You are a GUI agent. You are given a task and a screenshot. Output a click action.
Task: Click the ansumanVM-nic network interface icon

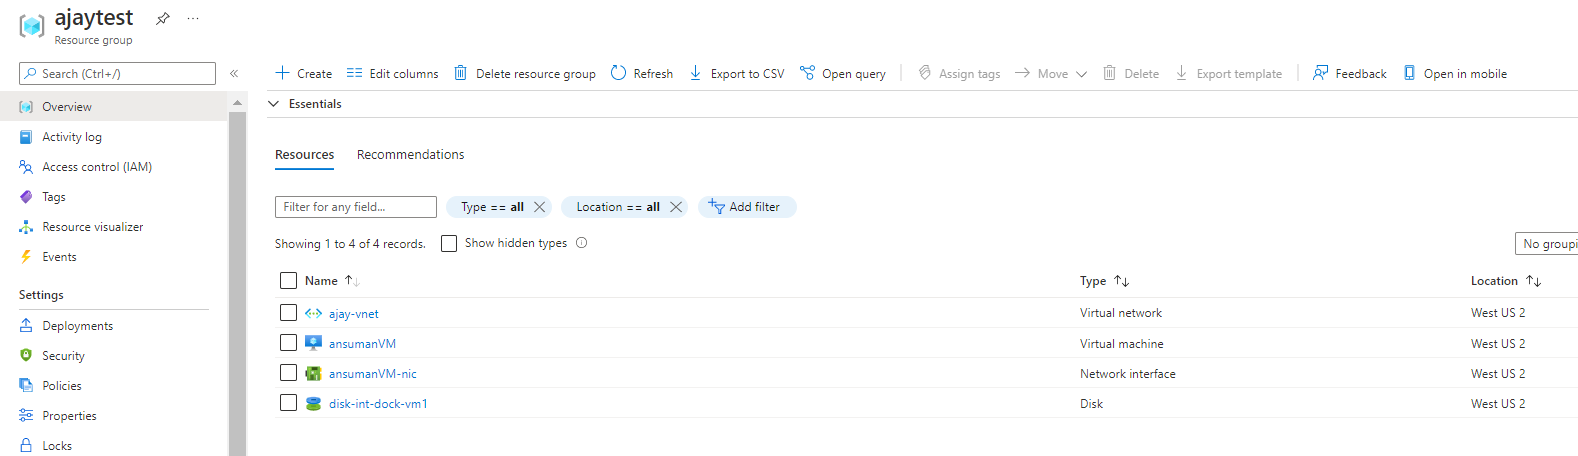pos(313,373)
